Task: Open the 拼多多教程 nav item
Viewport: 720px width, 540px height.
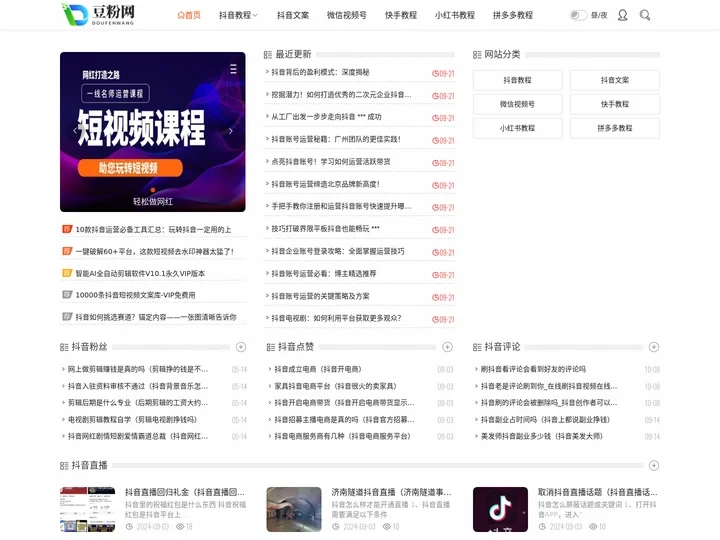Action: point(512,15)
